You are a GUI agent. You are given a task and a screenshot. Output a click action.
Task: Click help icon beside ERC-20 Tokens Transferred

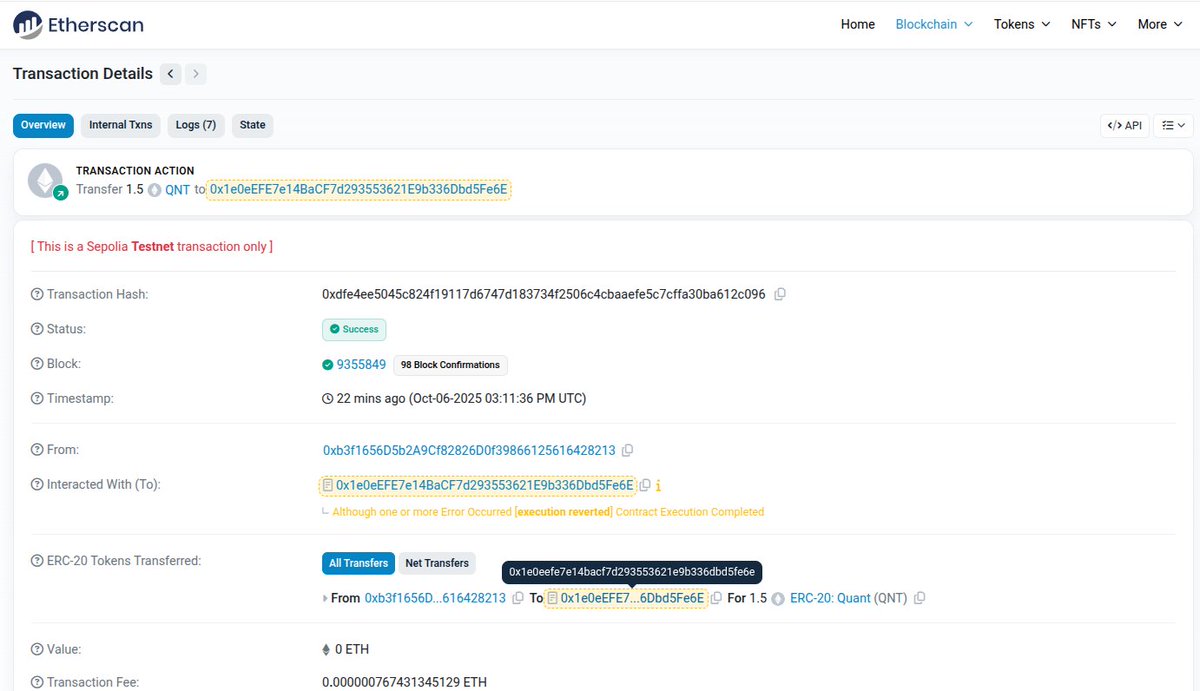click(37, 560)
